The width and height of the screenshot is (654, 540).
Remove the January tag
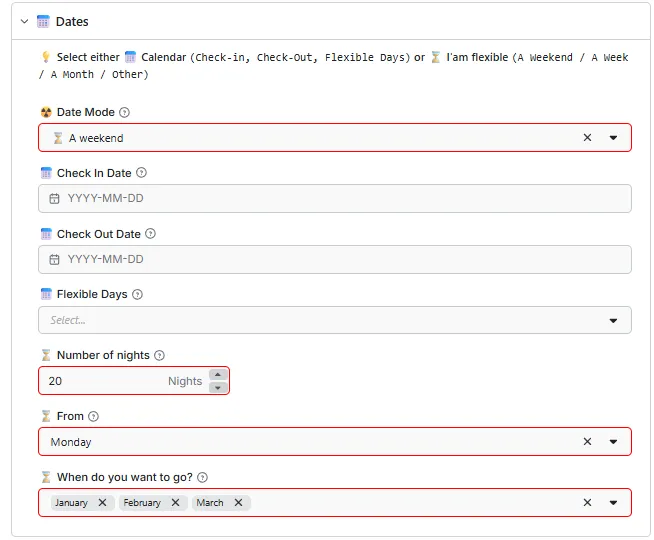[102, 503]
